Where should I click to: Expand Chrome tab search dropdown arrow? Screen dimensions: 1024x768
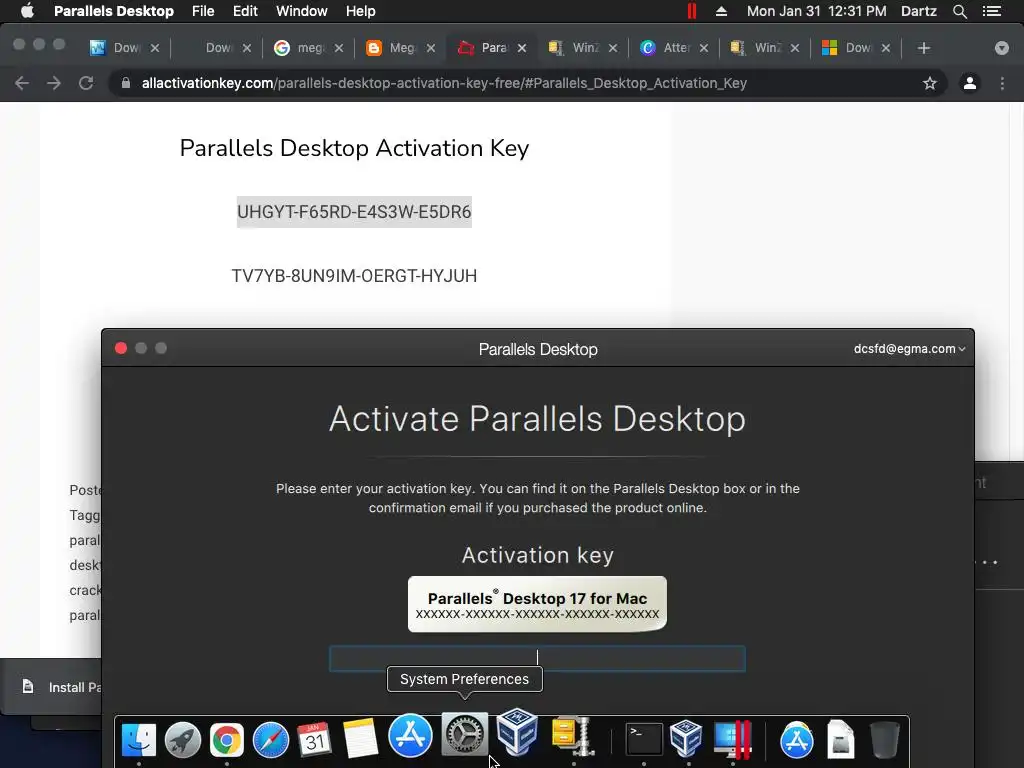1002,48
